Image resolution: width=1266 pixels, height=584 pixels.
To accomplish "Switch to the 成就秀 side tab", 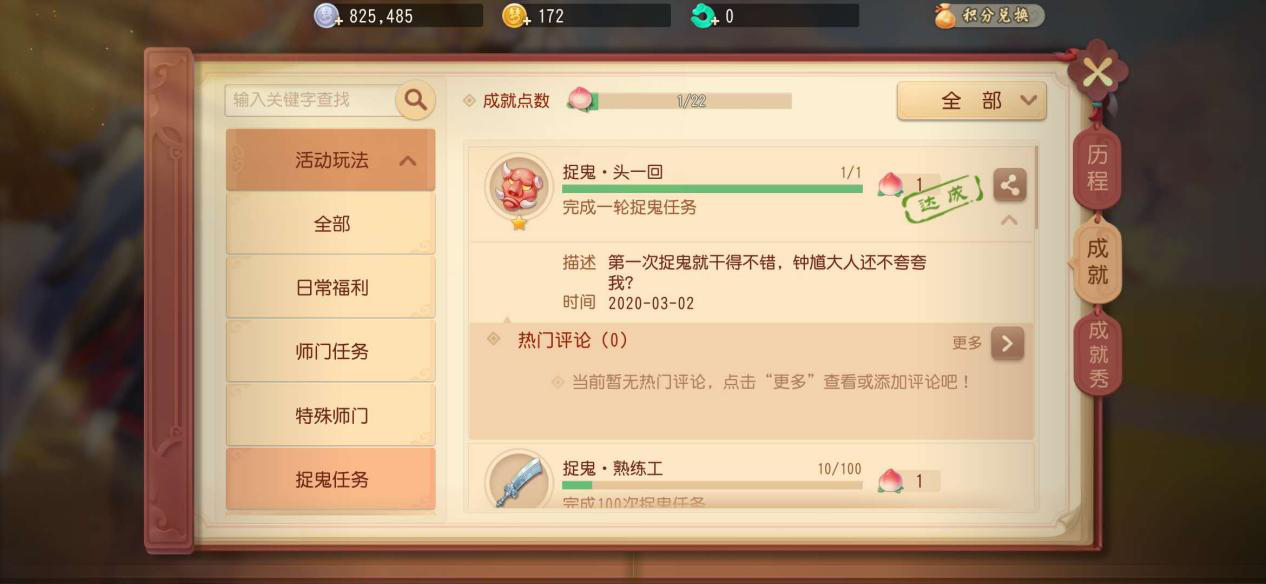I will pyautogui.click(x=1098, y=354).
